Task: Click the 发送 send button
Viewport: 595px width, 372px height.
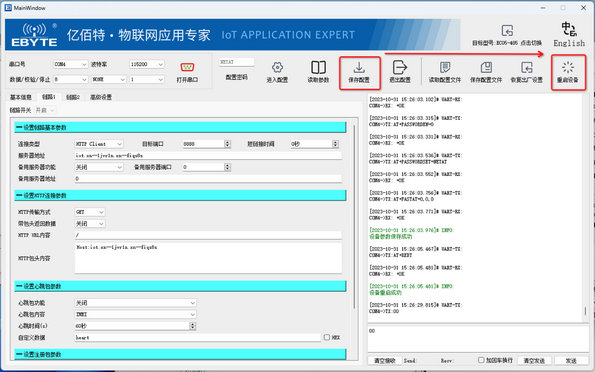Action: click(x=571, y=361)
